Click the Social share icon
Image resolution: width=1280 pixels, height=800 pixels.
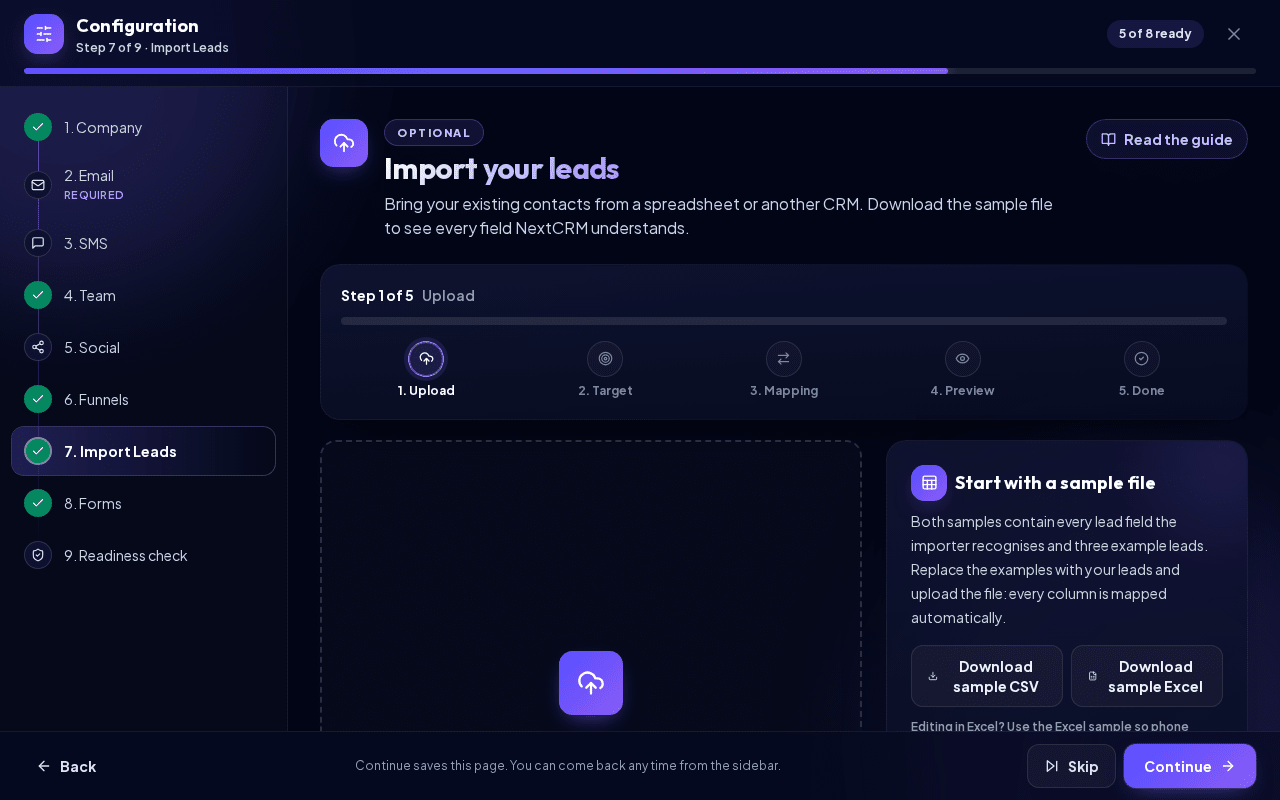coord(38,347)
